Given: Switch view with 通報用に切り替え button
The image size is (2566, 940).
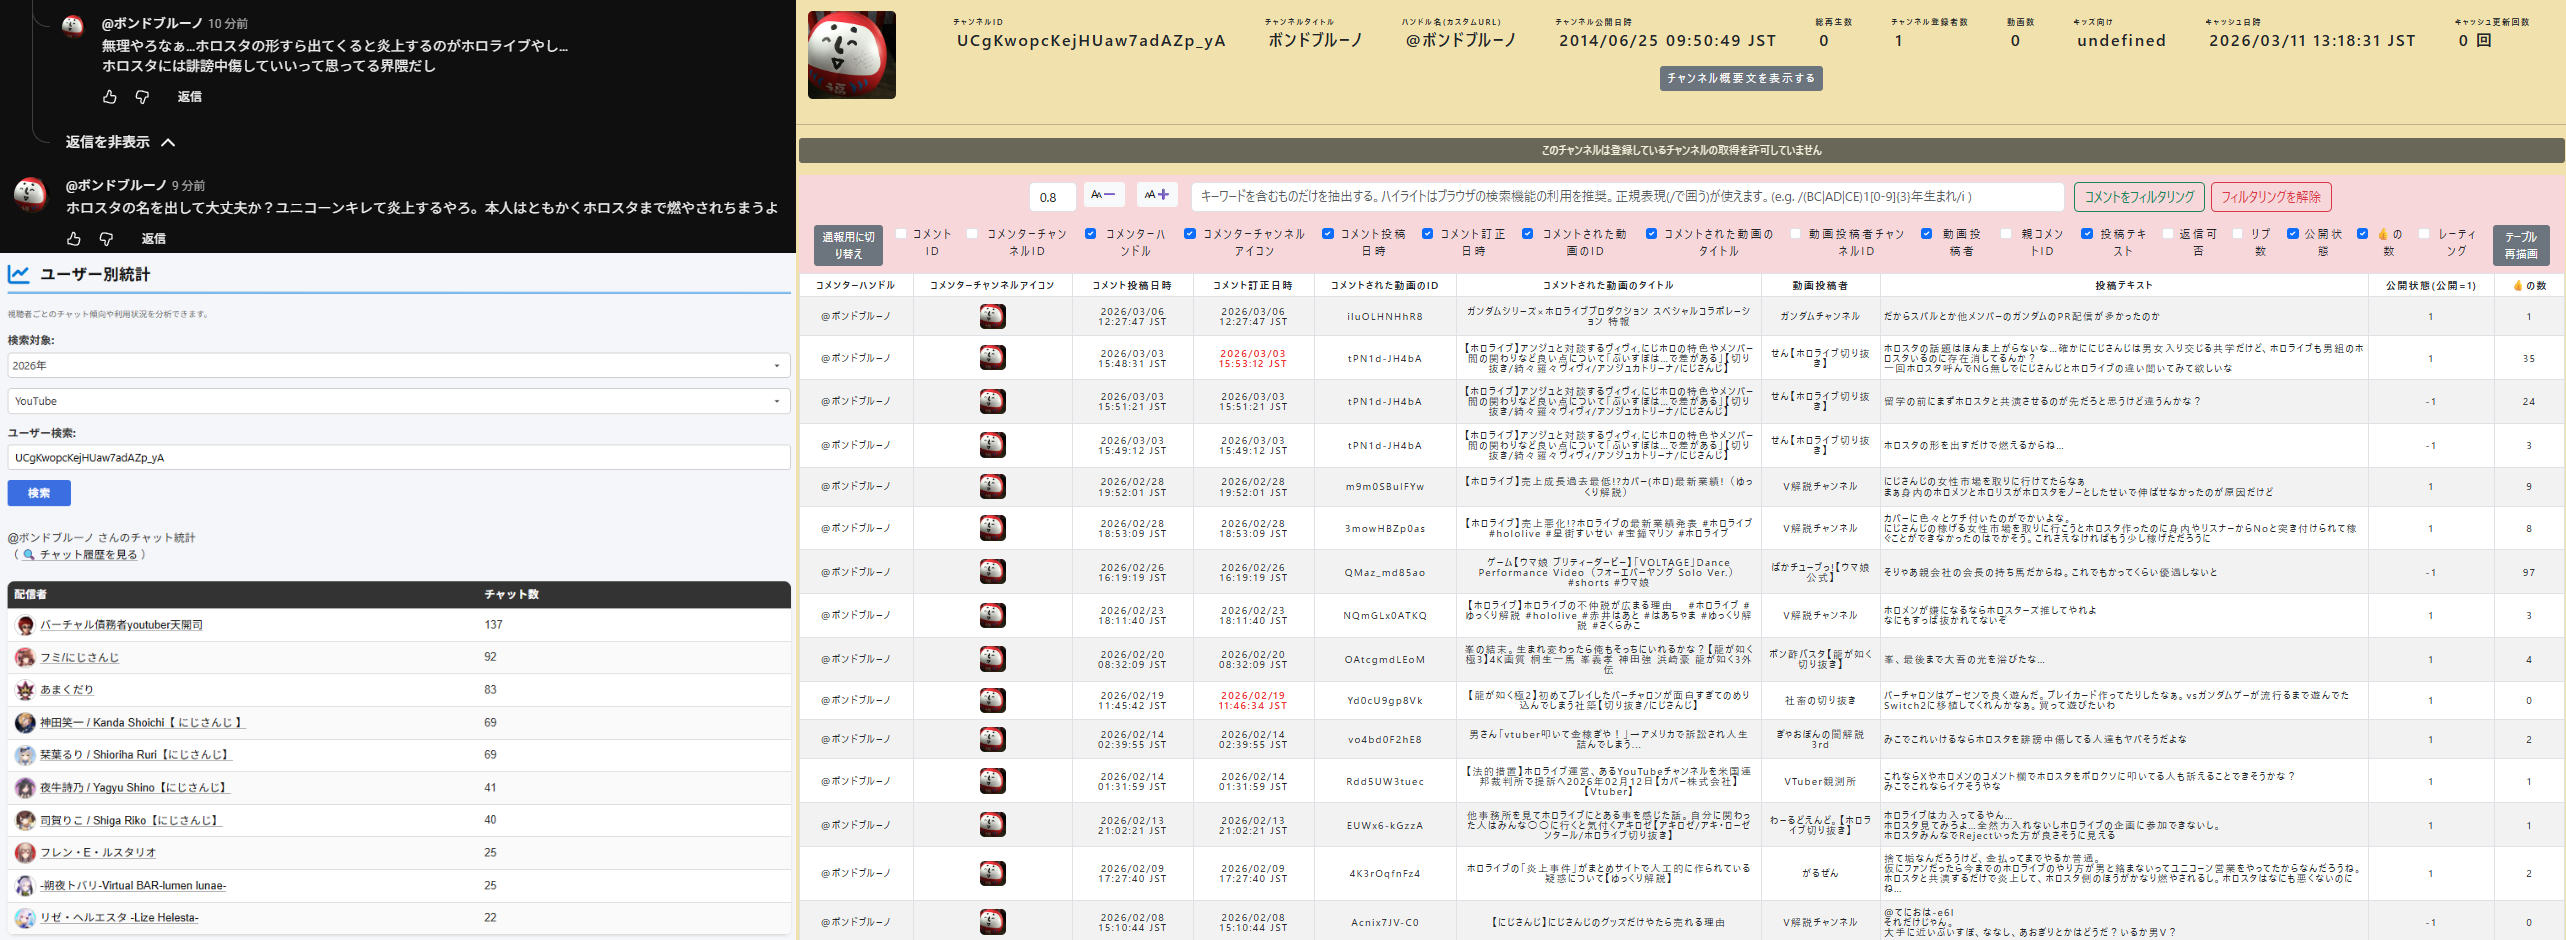Looking at the screenshot, I should [x=848, y=245].
